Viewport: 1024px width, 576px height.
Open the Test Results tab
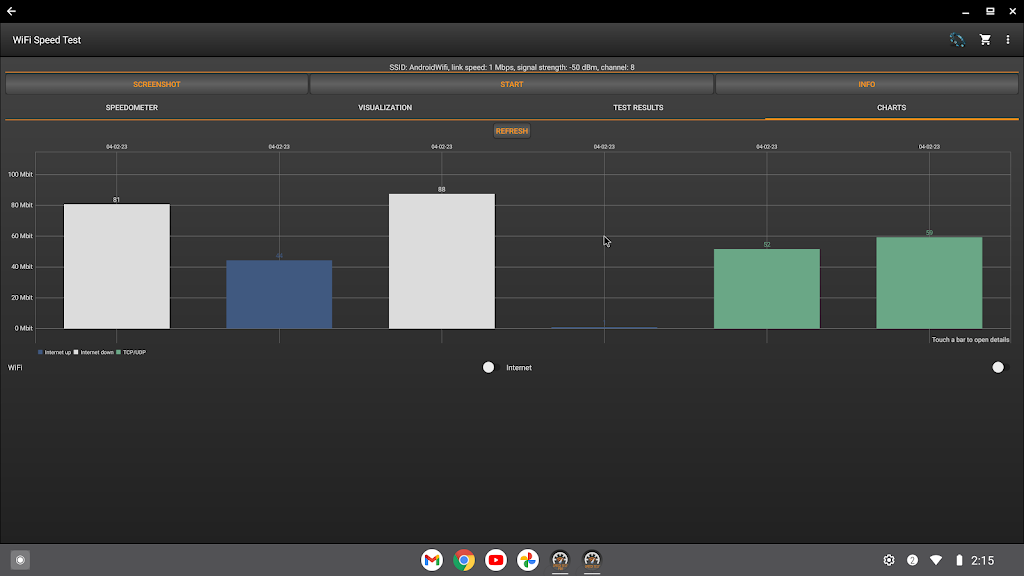coord(638,108)
